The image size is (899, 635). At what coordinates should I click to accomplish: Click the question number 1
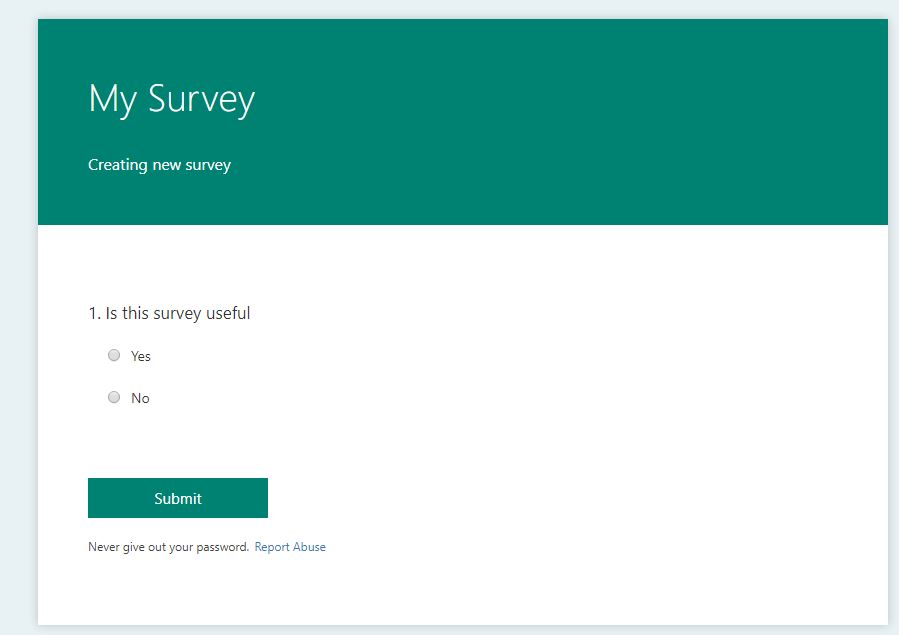pyautogui.click(x=92, y=313)
